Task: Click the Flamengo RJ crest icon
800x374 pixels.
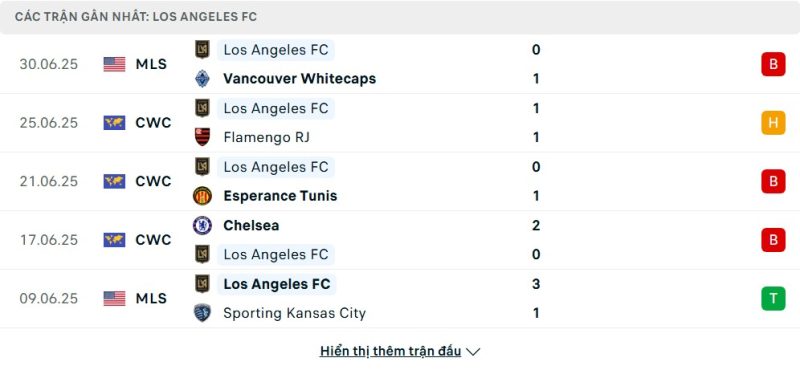Action: [202, 137]
